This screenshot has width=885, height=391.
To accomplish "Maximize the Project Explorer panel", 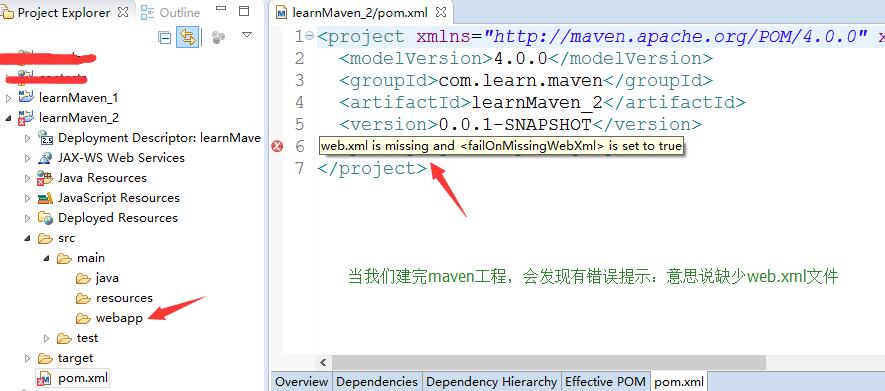I will coord(244,11).
